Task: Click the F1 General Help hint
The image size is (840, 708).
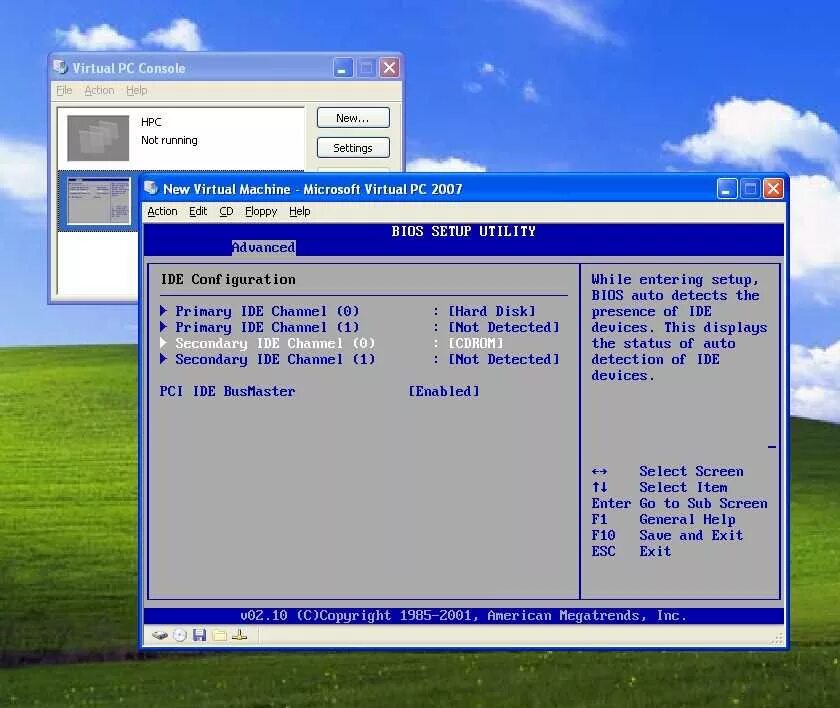Action: click(x=663, y=519)
